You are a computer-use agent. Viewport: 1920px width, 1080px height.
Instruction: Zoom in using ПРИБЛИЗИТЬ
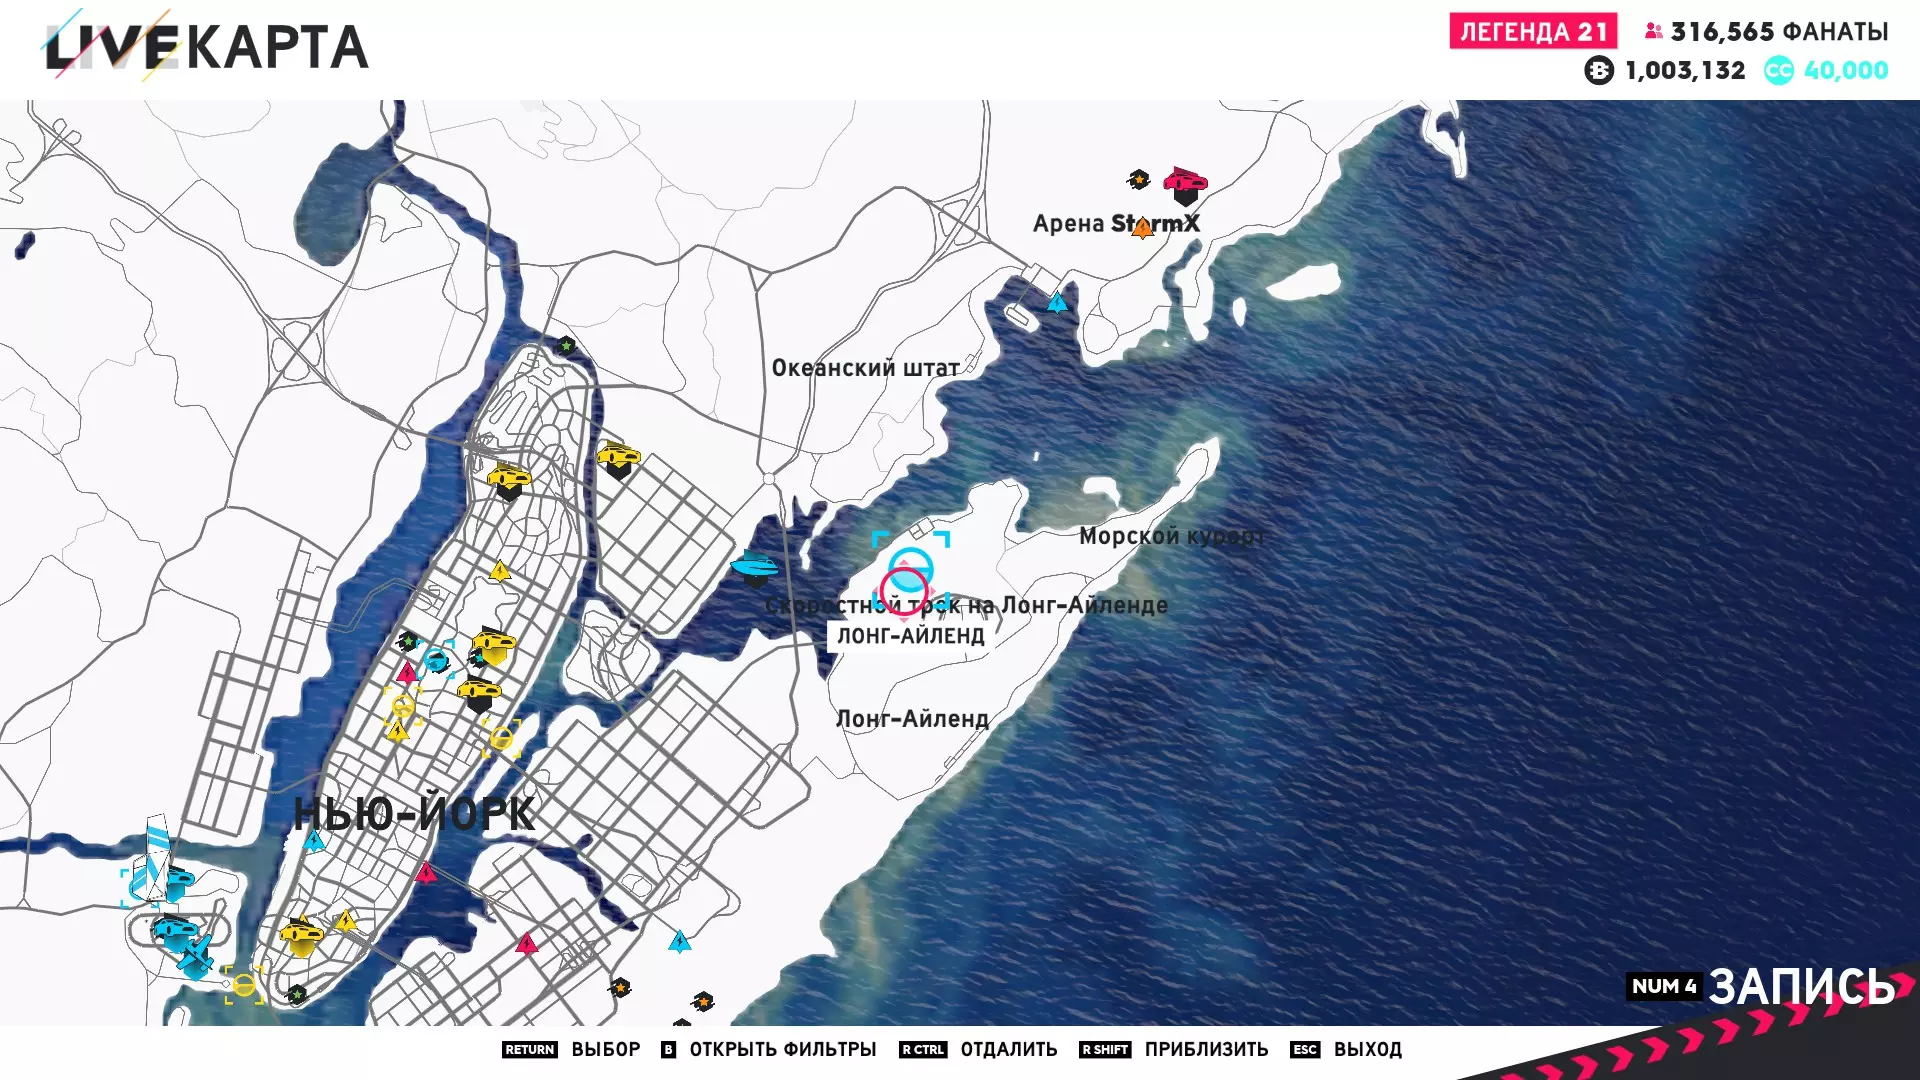[1205, 1049]
